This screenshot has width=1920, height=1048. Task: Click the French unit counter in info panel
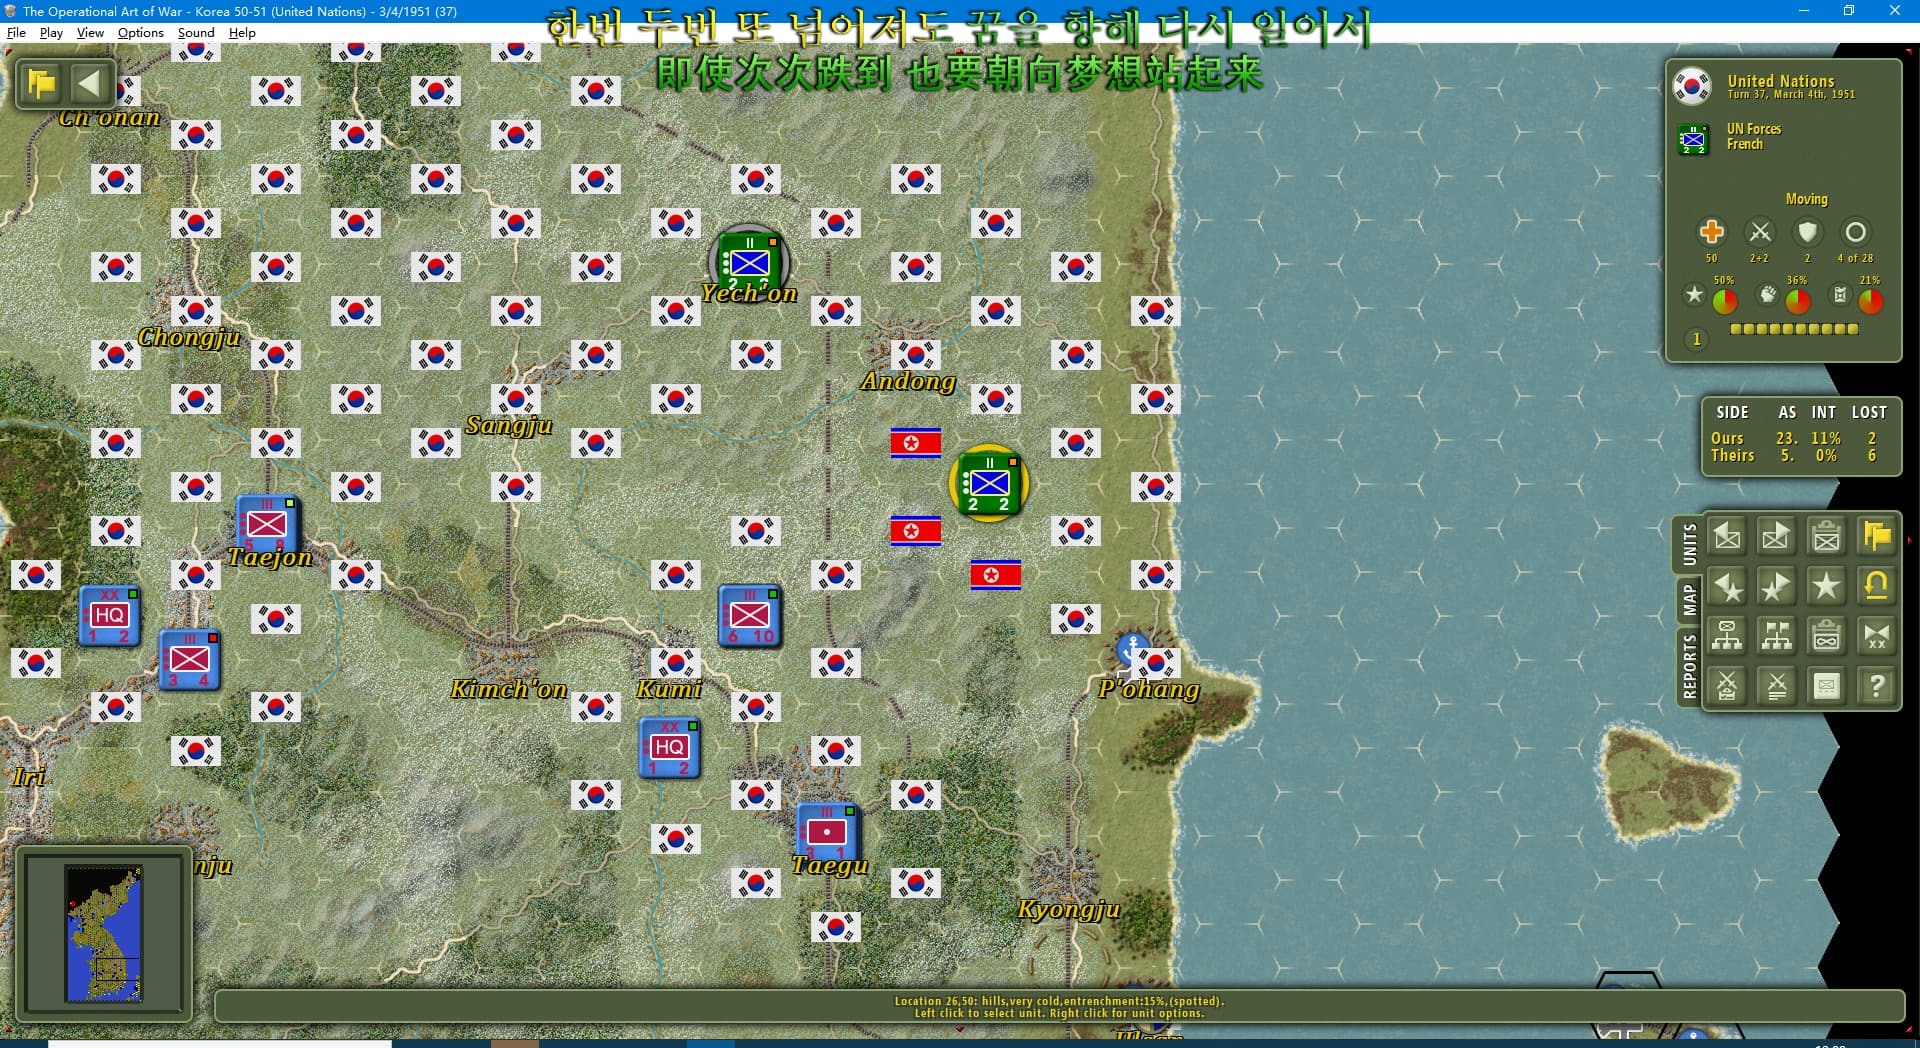1693,139
